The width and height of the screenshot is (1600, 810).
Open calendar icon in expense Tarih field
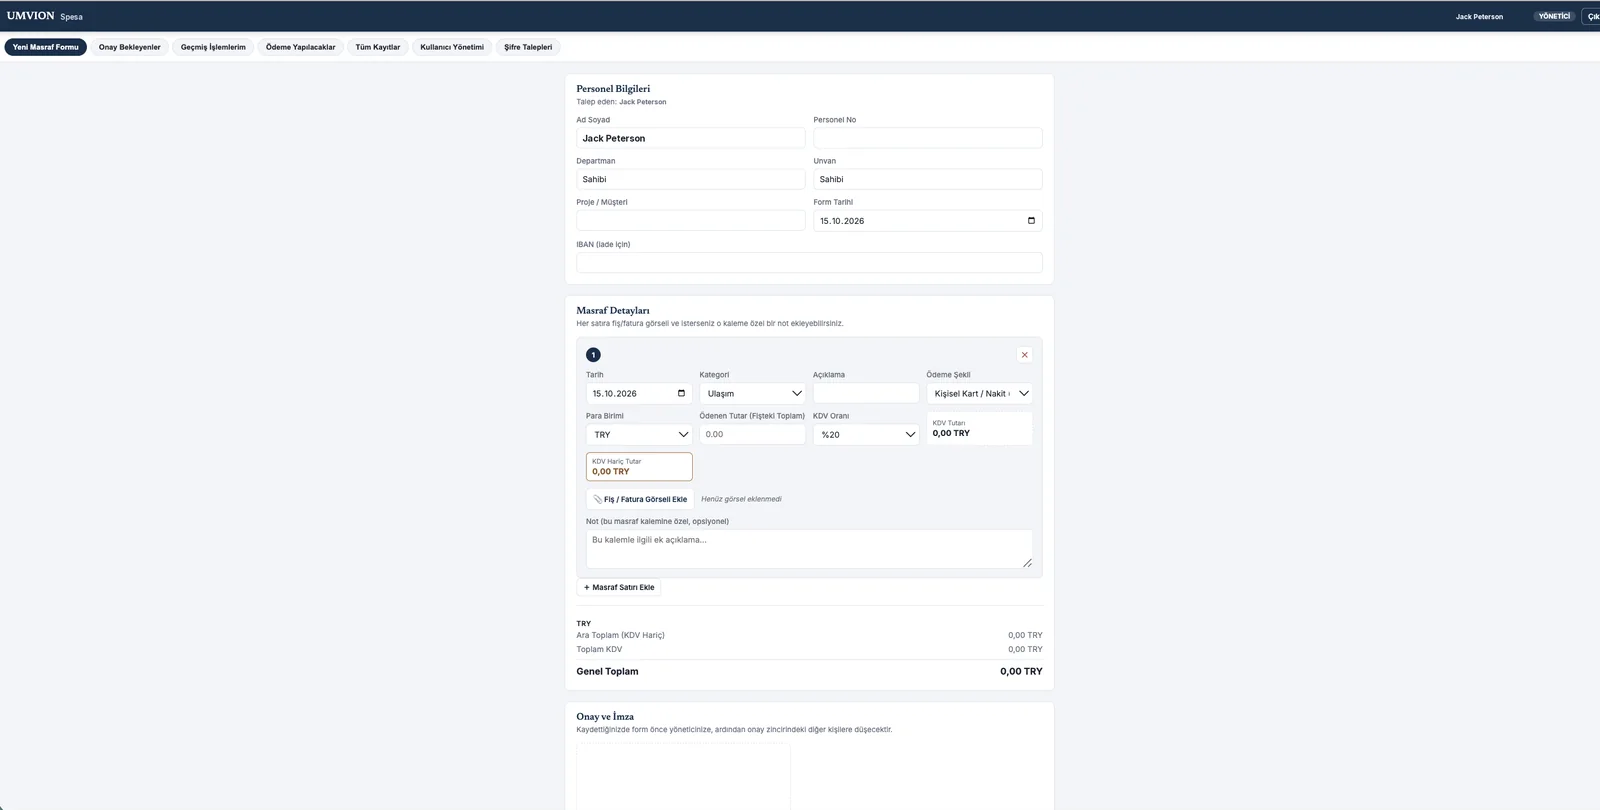tap(681, 393)
